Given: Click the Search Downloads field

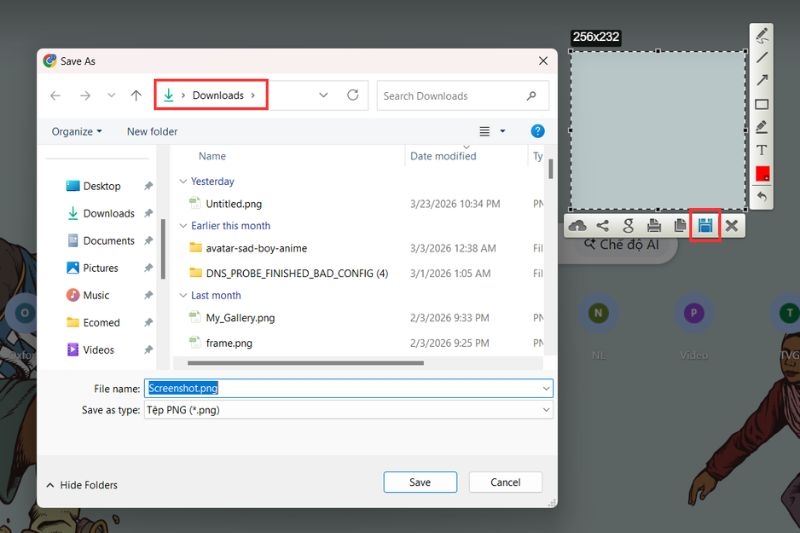Looking at the screenshot, I should click(x=463, y=96).
